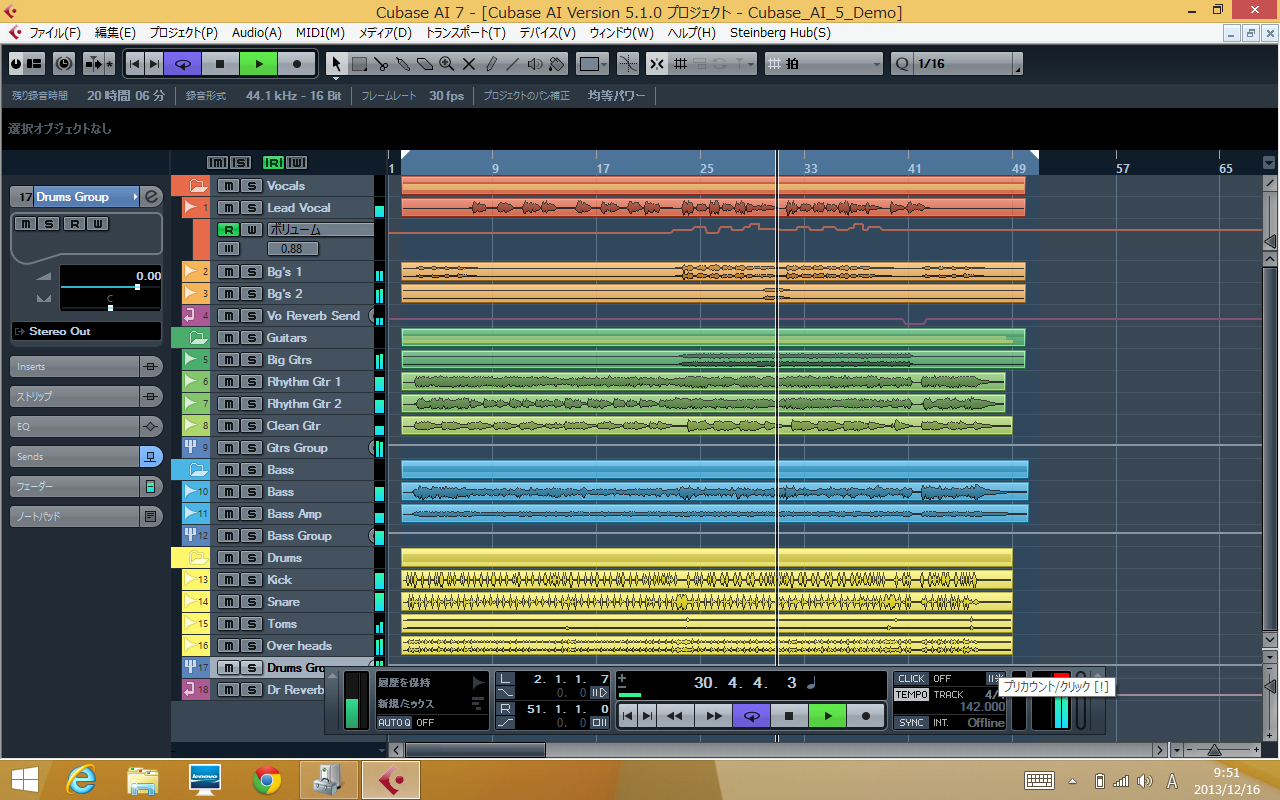Screen dimensions: 1280x800
Task: Click the SYNC button in transport
Action: click(912, 722)
